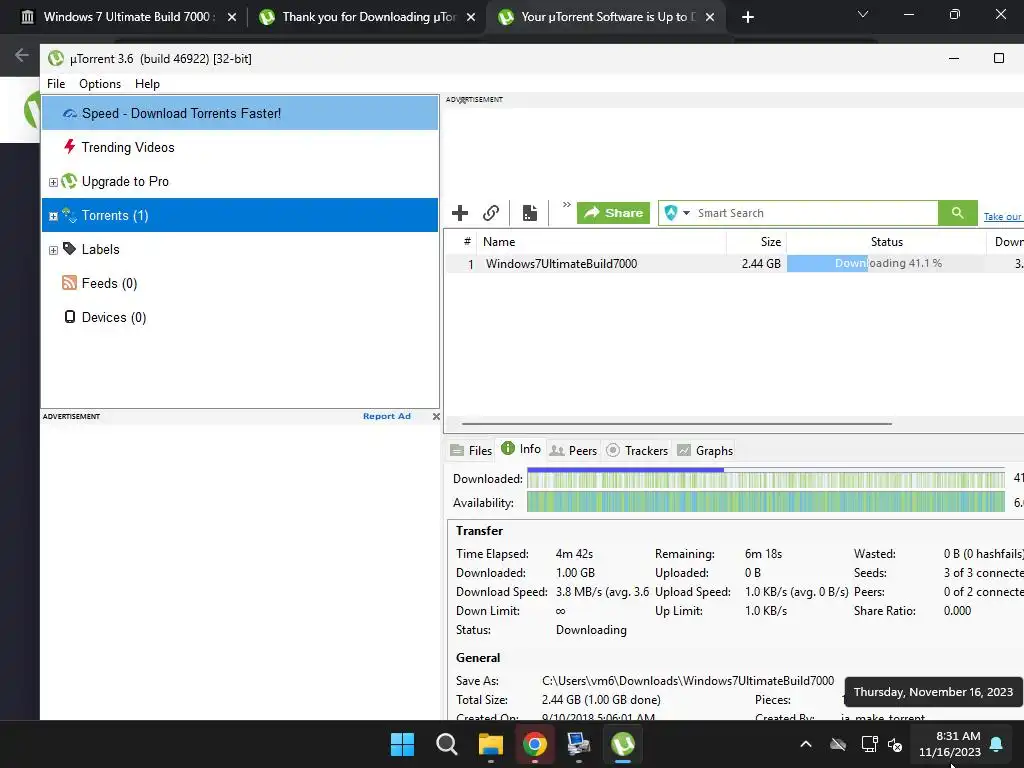Click the Add Torrent plus icon
Screen dimensions: 1024x768
[460, 213]
